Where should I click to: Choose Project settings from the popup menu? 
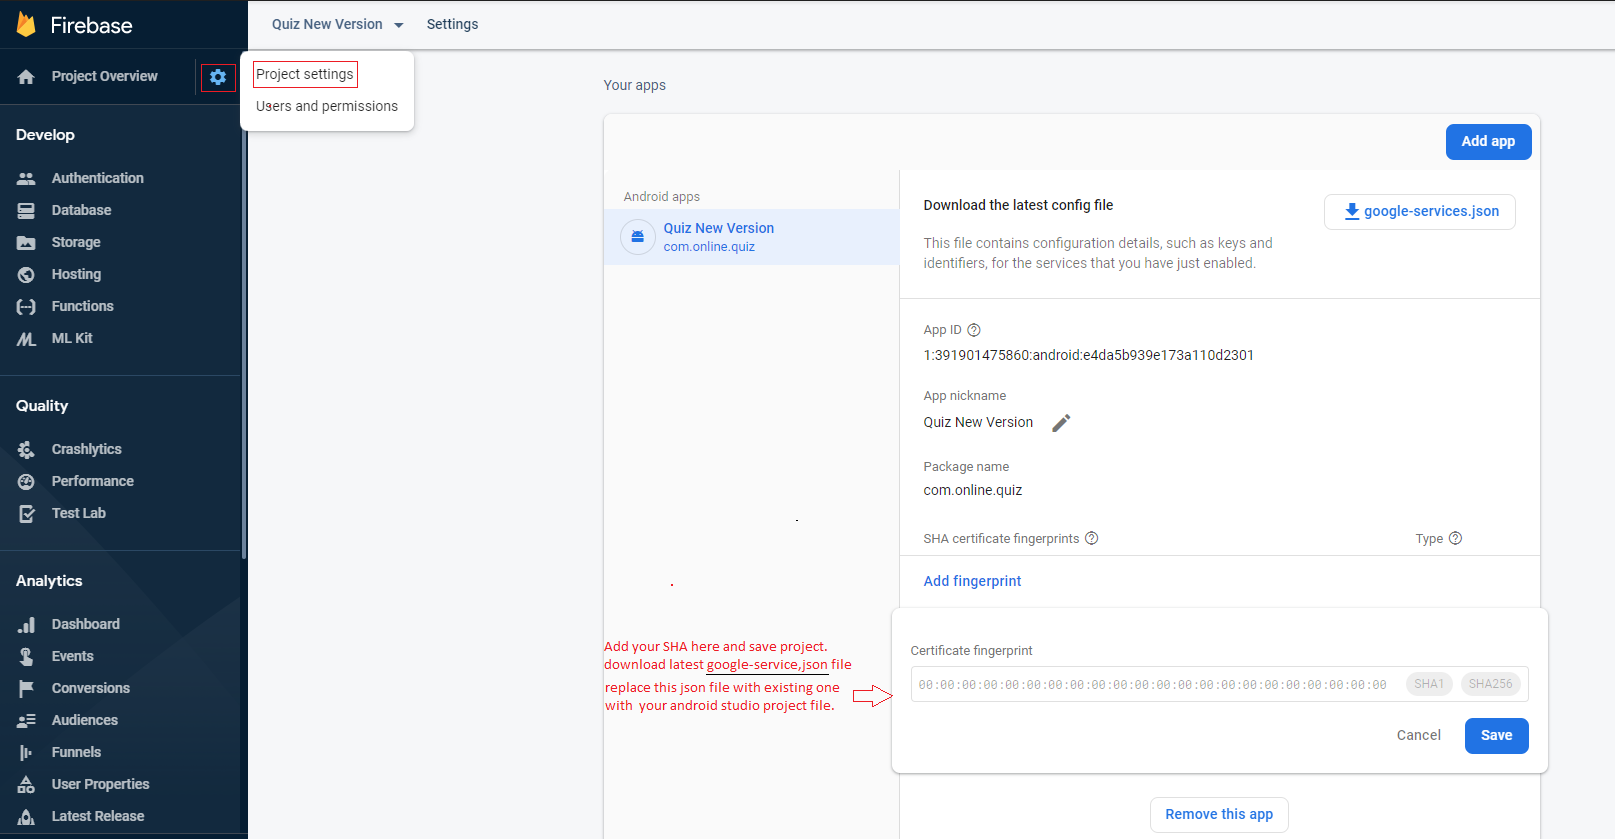click(305, 74)
